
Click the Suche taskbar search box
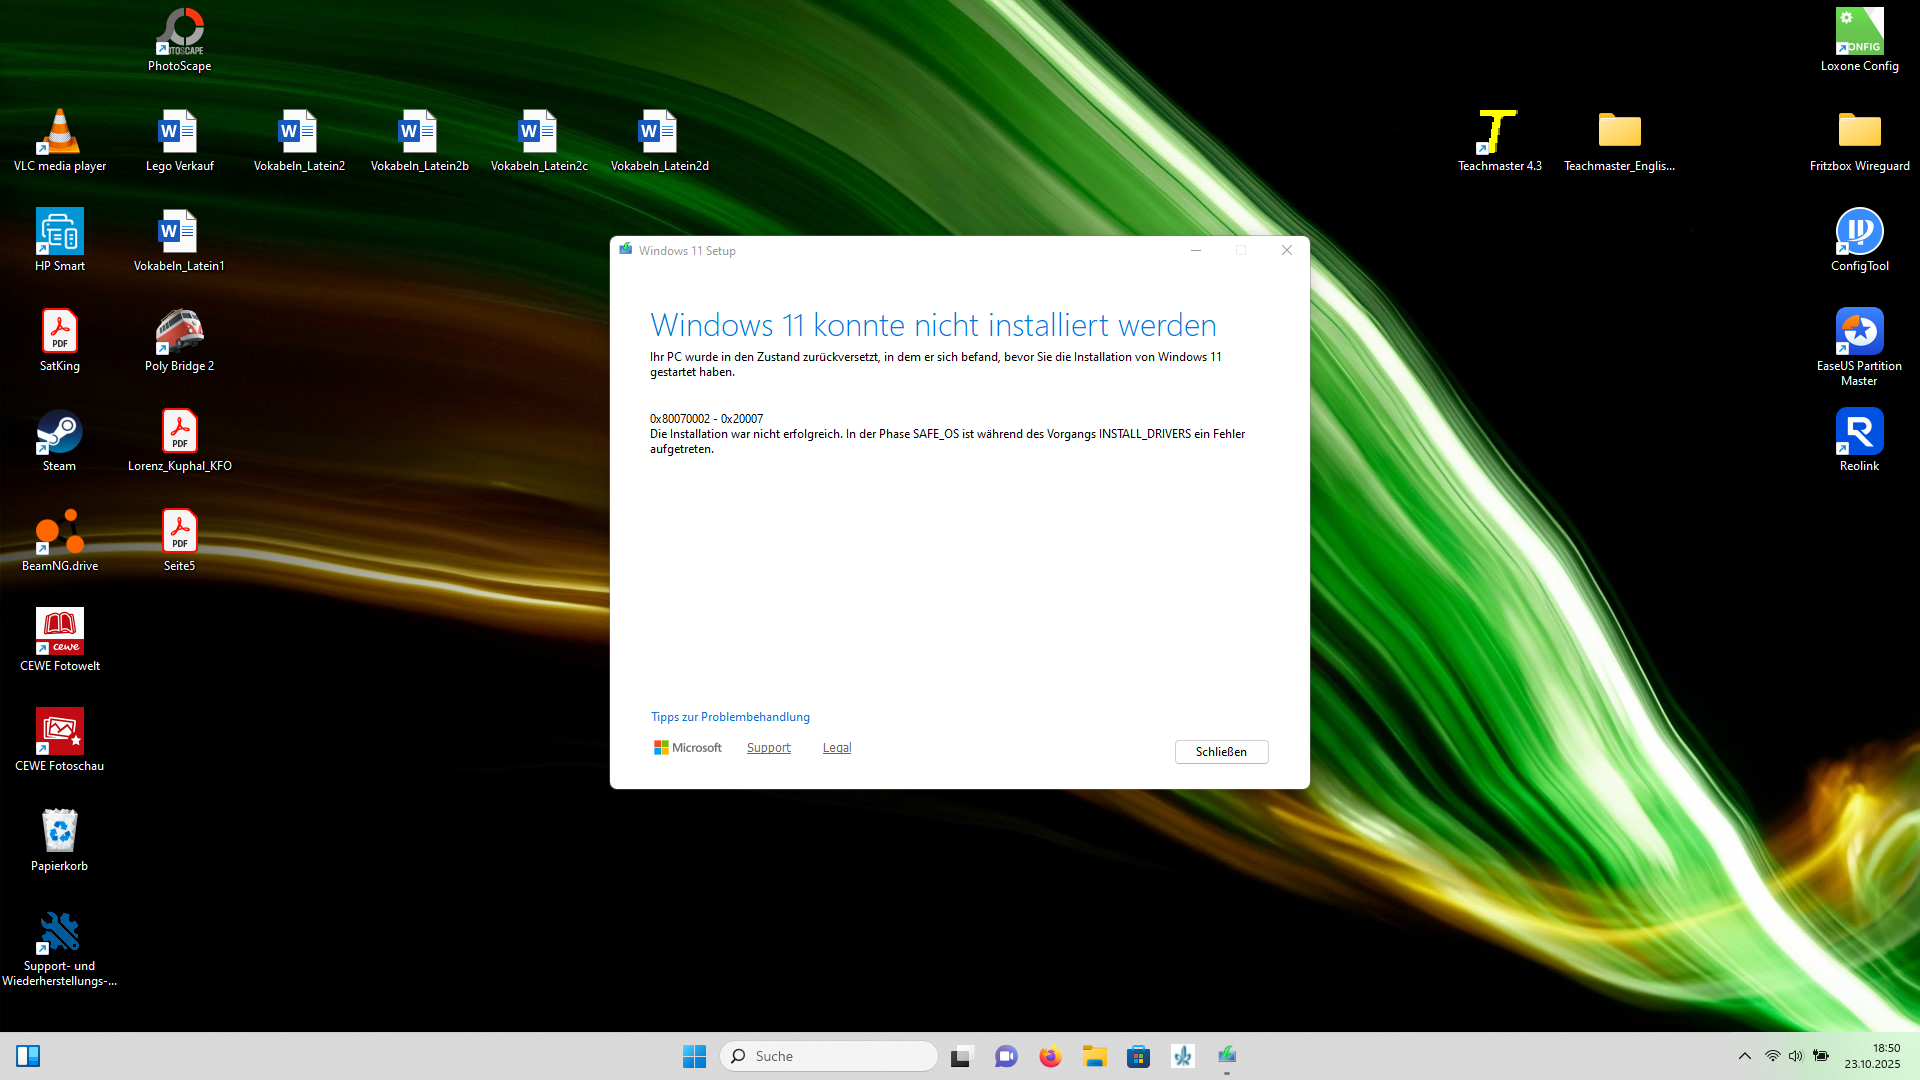tap(829, 1056)
